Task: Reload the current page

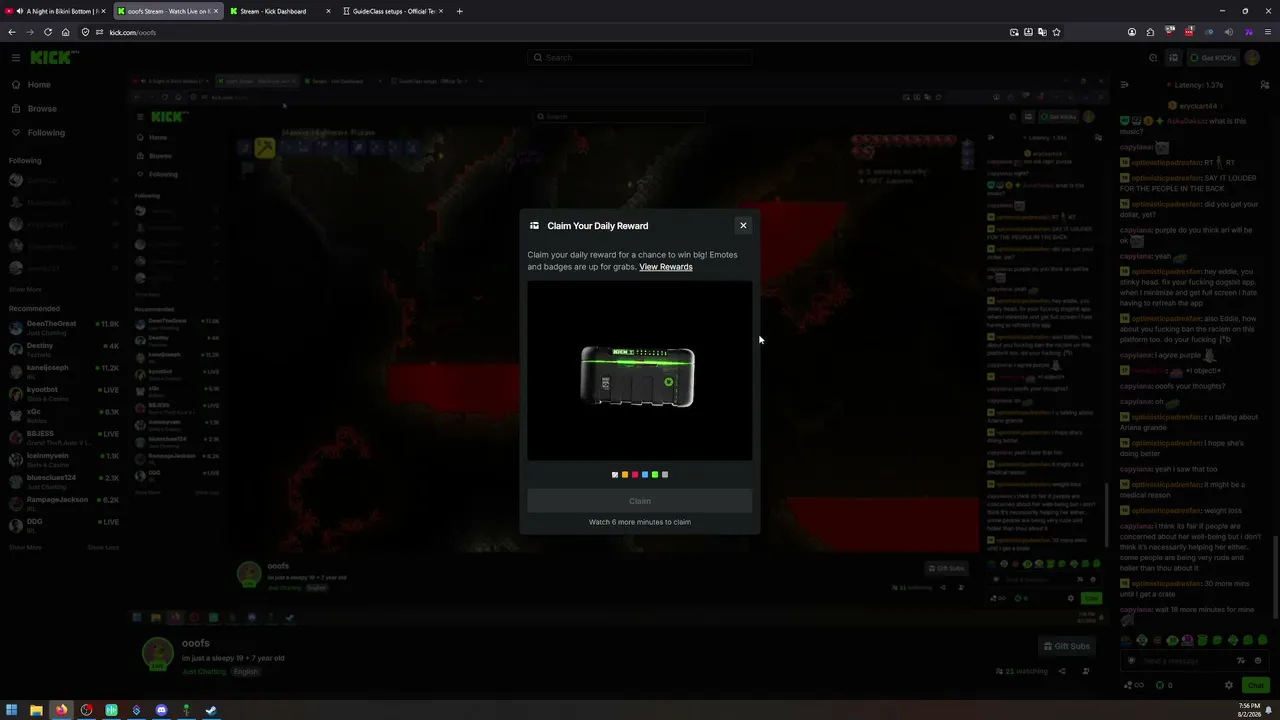Action: tap(48, 32)
